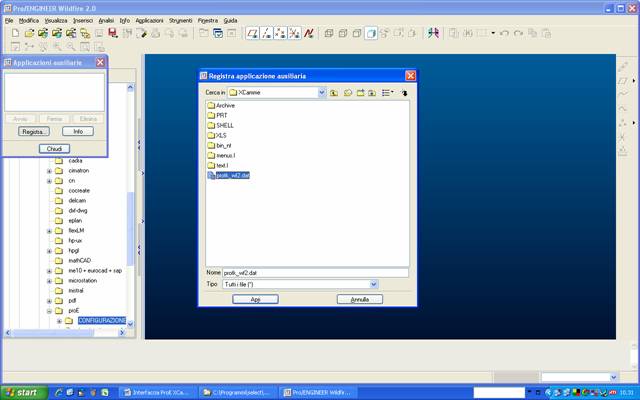The height and width of the screenshot is (400, 640).
Task: Open the view list options icon in dialog
Action: tap(387, 93)
